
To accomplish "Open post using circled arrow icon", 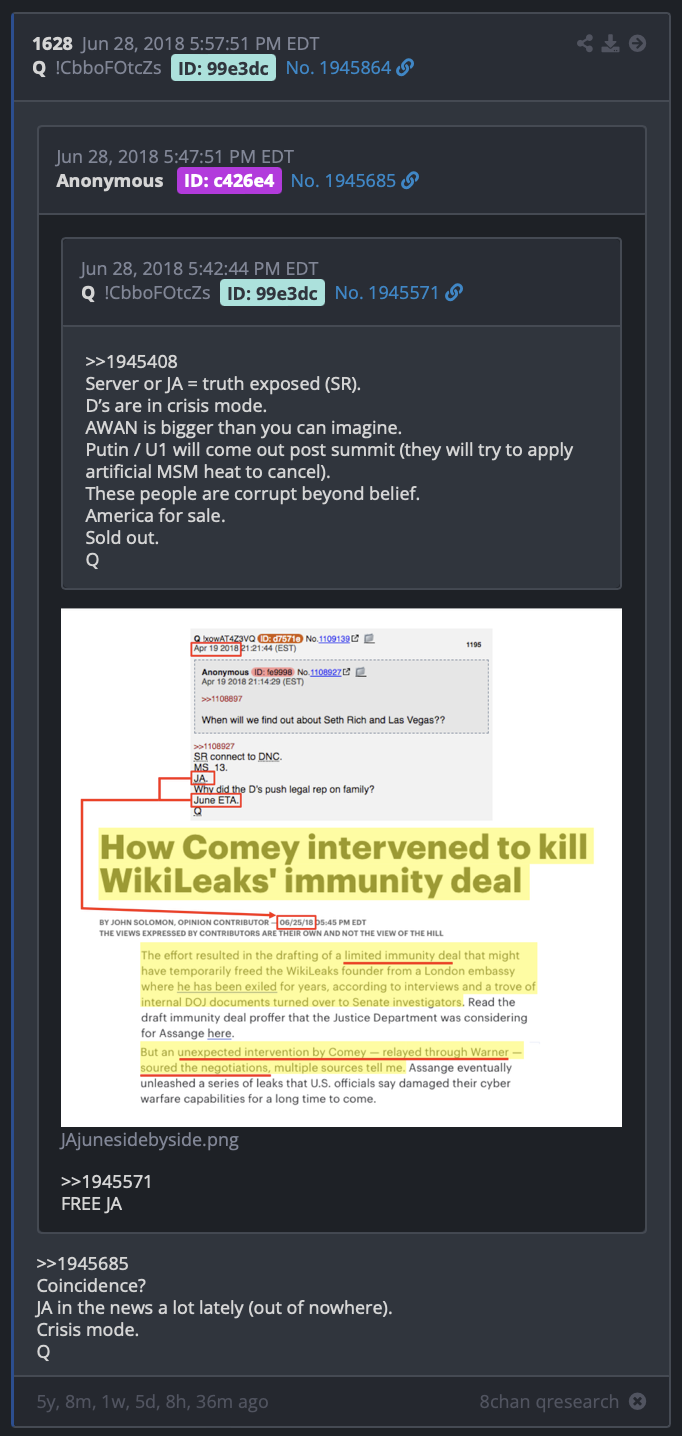I will [x=637, y=43].
